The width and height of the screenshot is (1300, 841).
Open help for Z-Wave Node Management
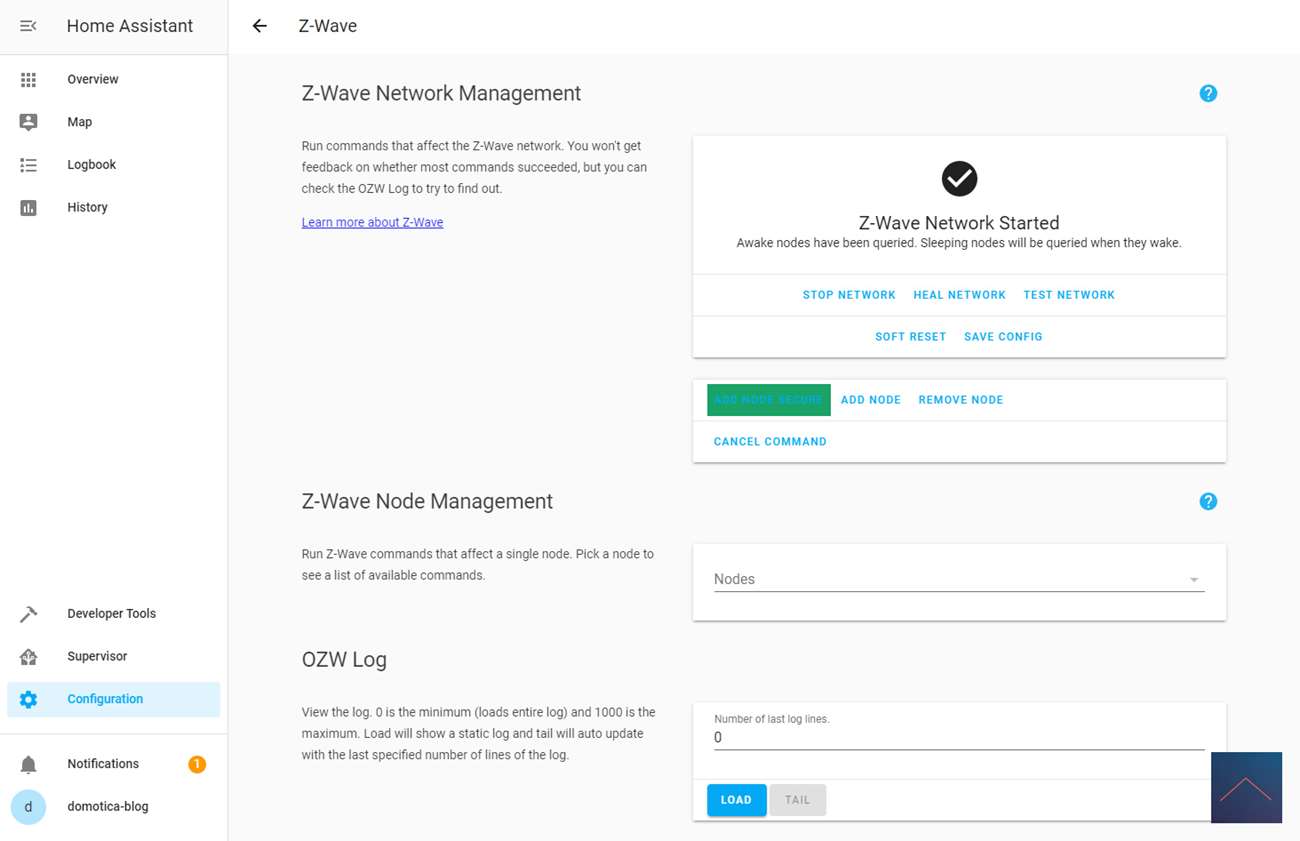pyautogui.click(x=1208, y=501)
